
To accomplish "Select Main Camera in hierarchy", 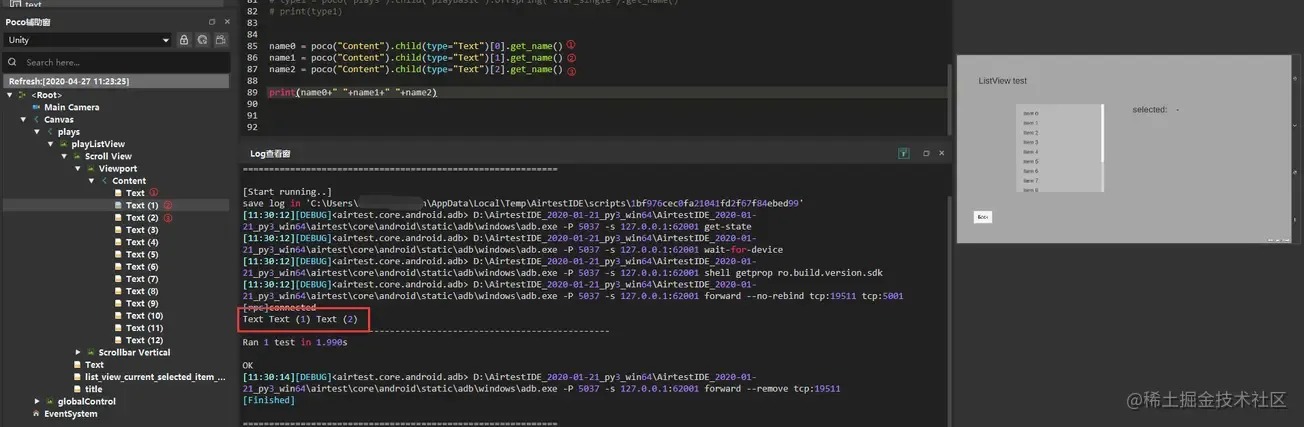I will (71, 107).
